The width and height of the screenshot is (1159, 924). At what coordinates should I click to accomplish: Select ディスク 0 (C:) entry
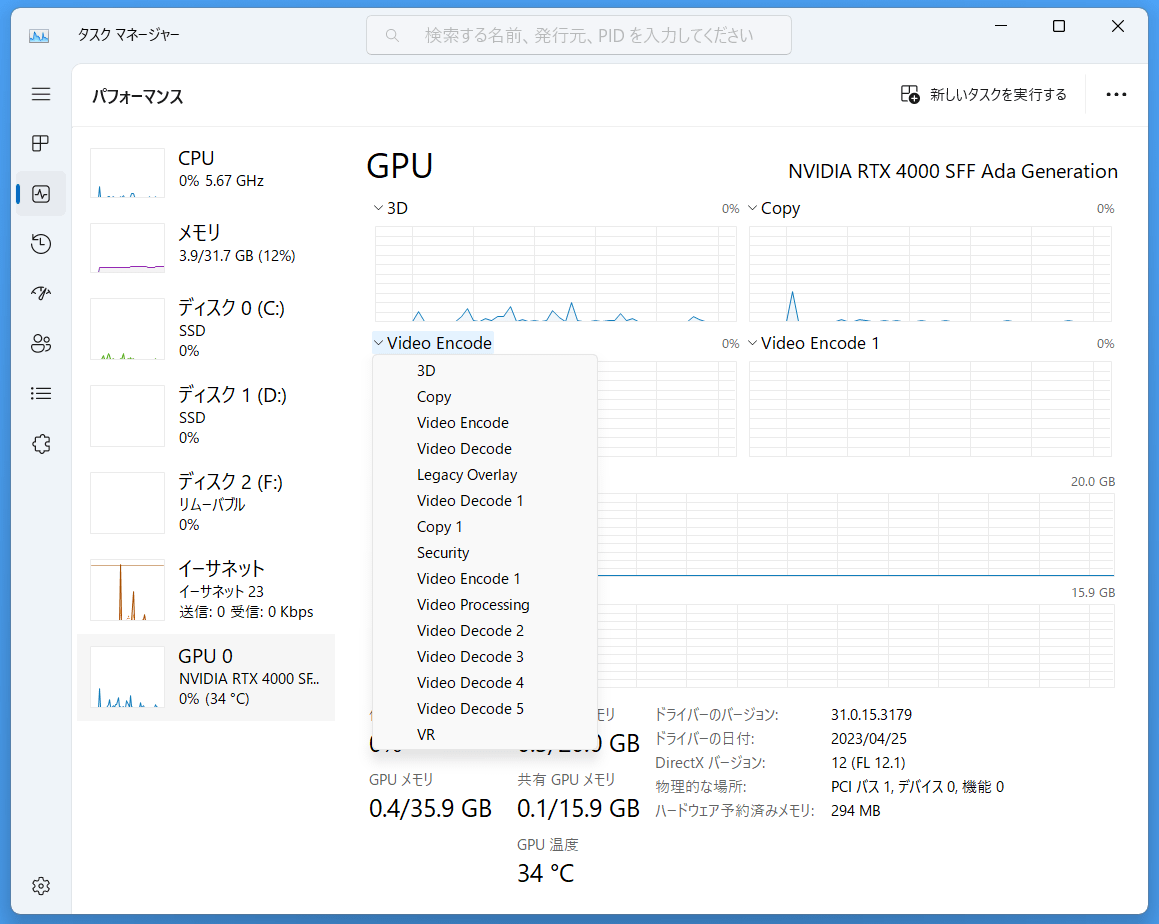[x=205, y=328]
